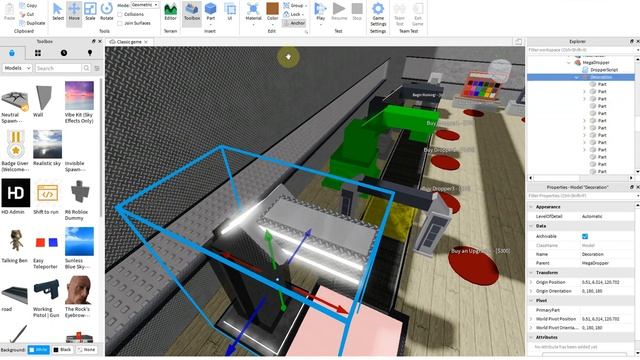Click the Resume test button
640x360 pixels.
point(339,12)
